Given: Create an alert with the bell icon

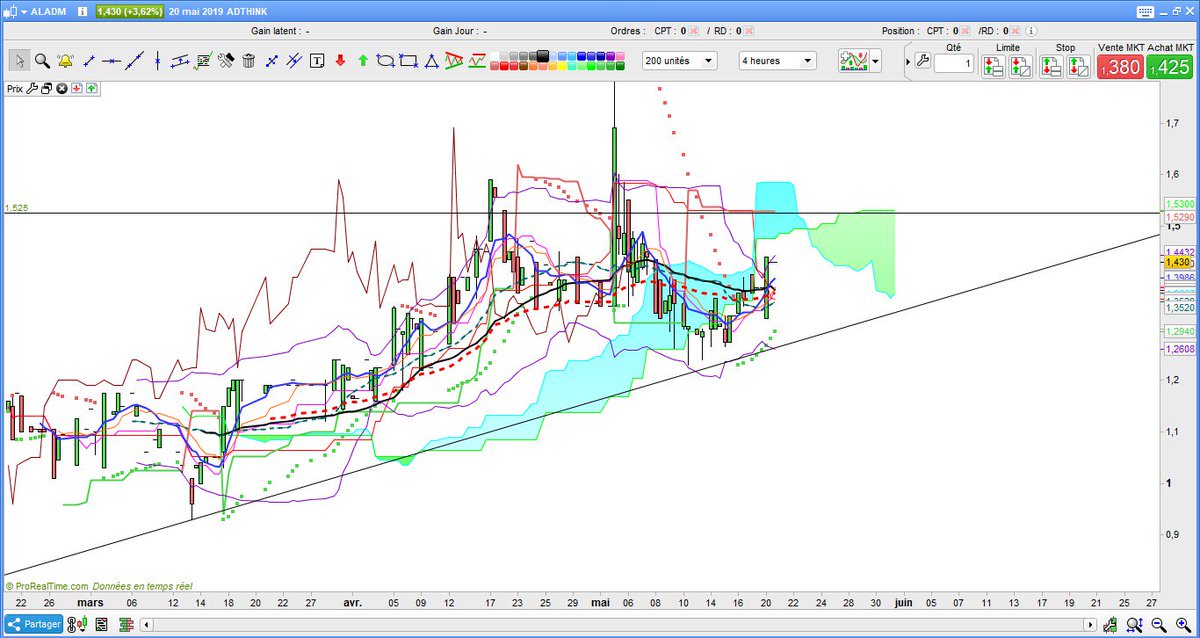Looking at the screenshot, I should pos(65,61).
